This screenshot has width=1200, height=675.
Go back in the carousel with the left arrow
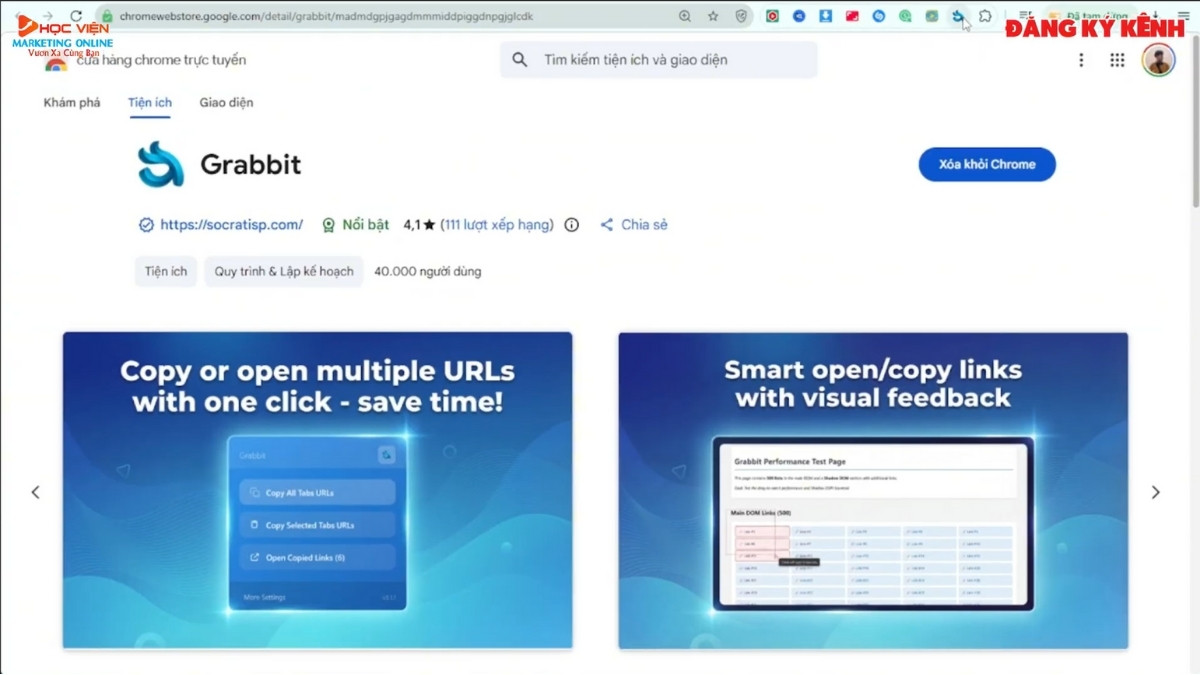36,492
